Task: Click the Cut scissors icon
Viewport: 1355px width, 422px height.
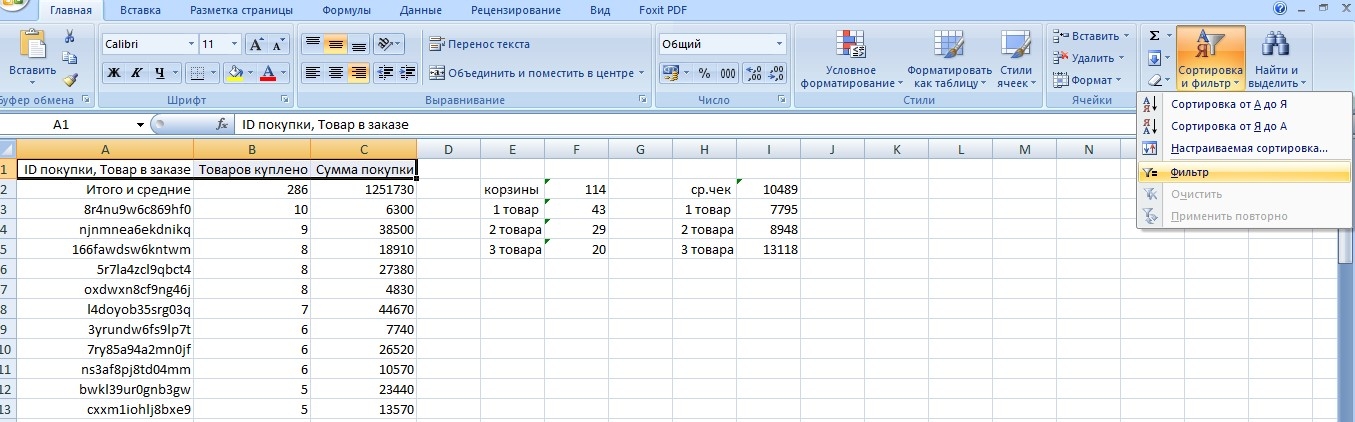Action: pos(70,35)
